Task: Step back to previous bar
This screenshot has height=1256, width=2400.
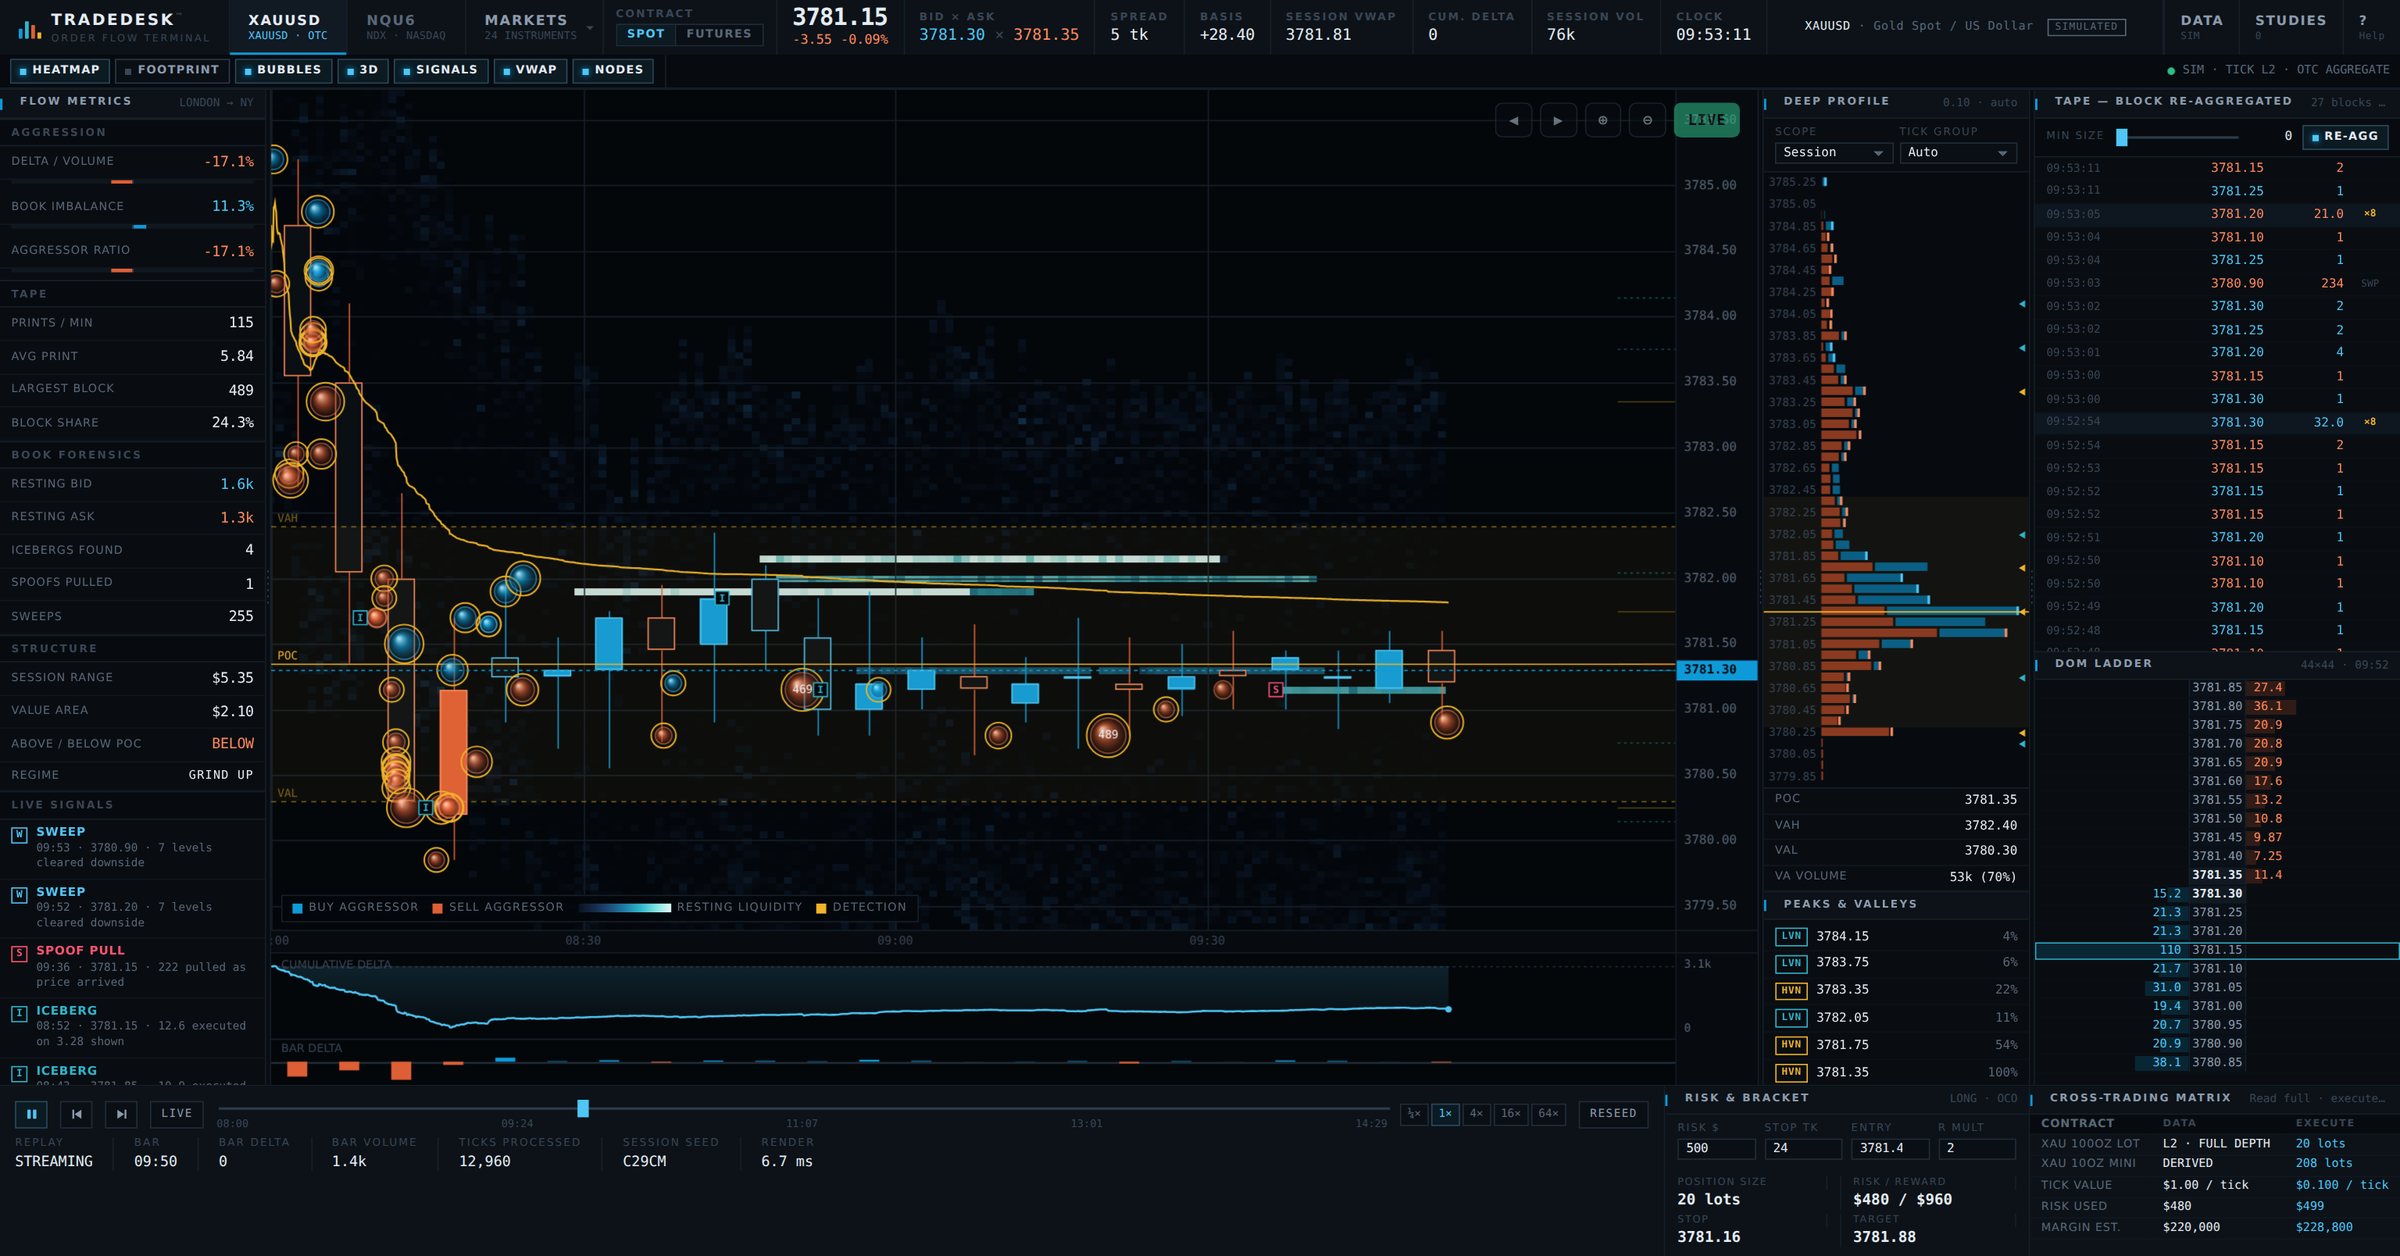Action: point(76,1113)
